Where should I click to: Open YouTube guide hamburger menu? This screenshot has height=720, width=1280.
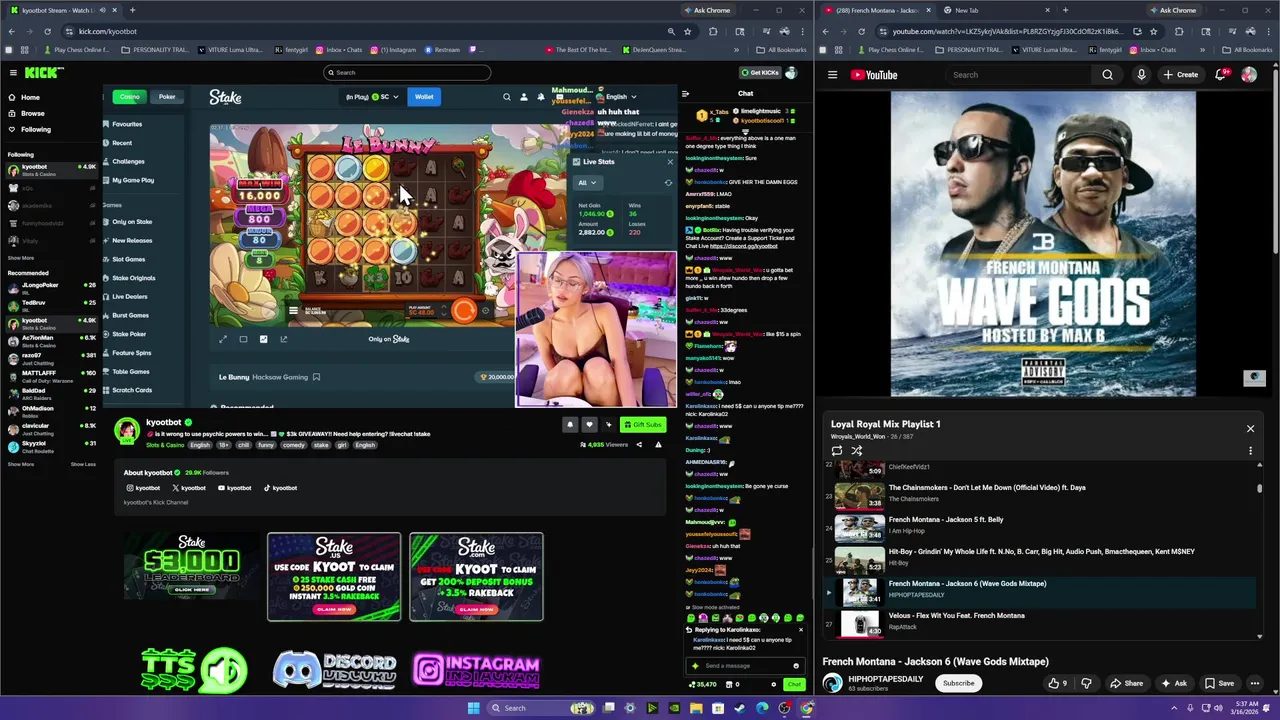(832, 74)
